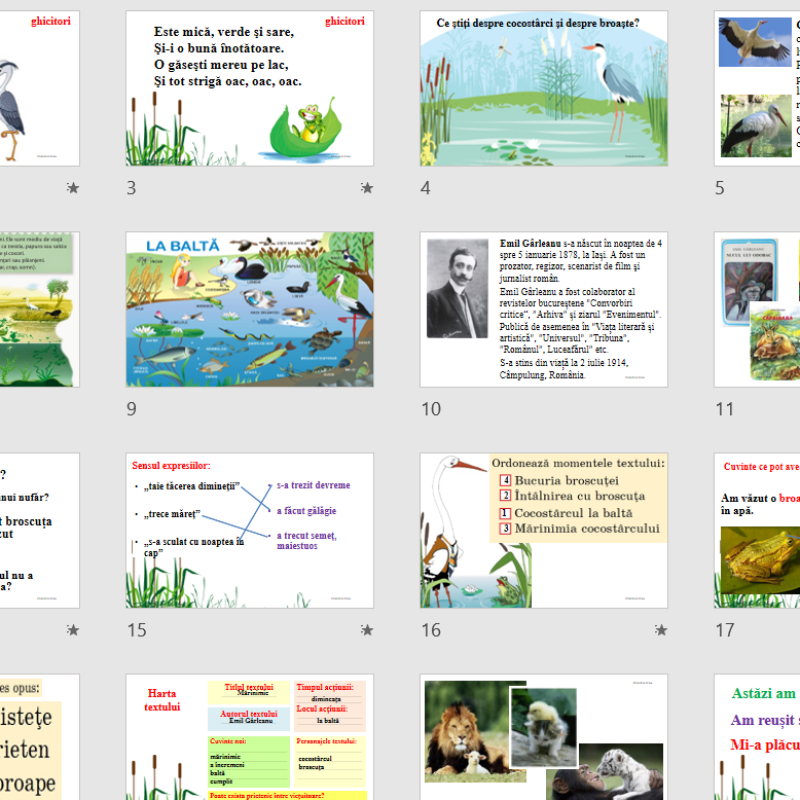Click the slide number 10 label
Screen dimensions: 800x800
tap(431, 408)
